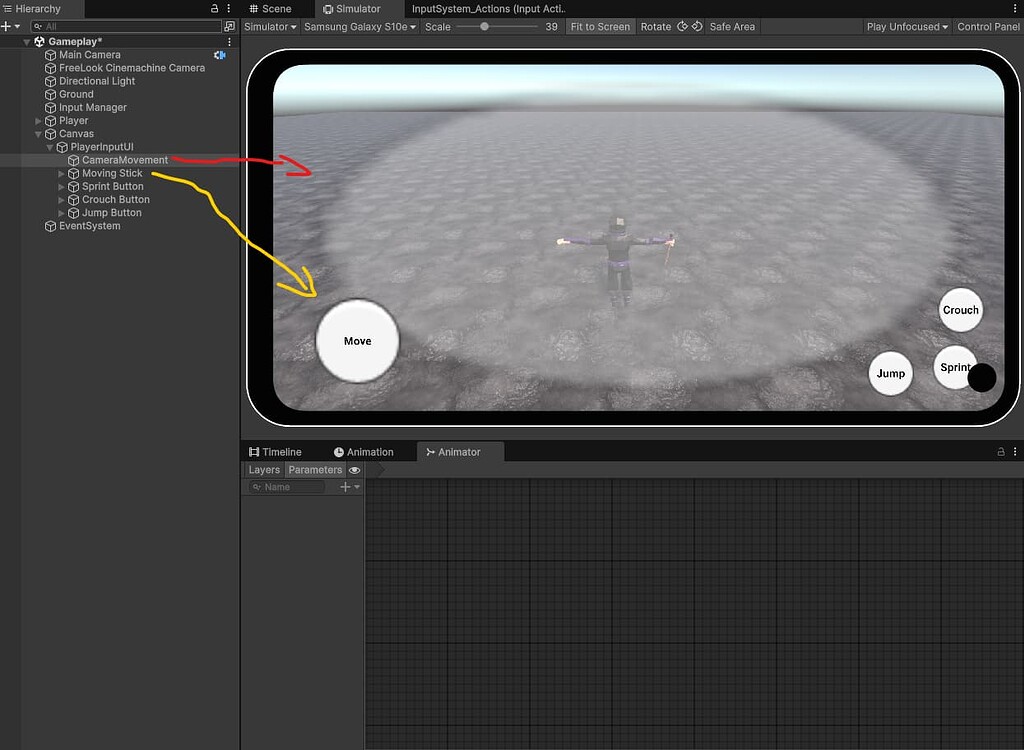Enable Safe Area in the Simulator toolbar
Screen dimensions: 1024x750
coord(732,26)
